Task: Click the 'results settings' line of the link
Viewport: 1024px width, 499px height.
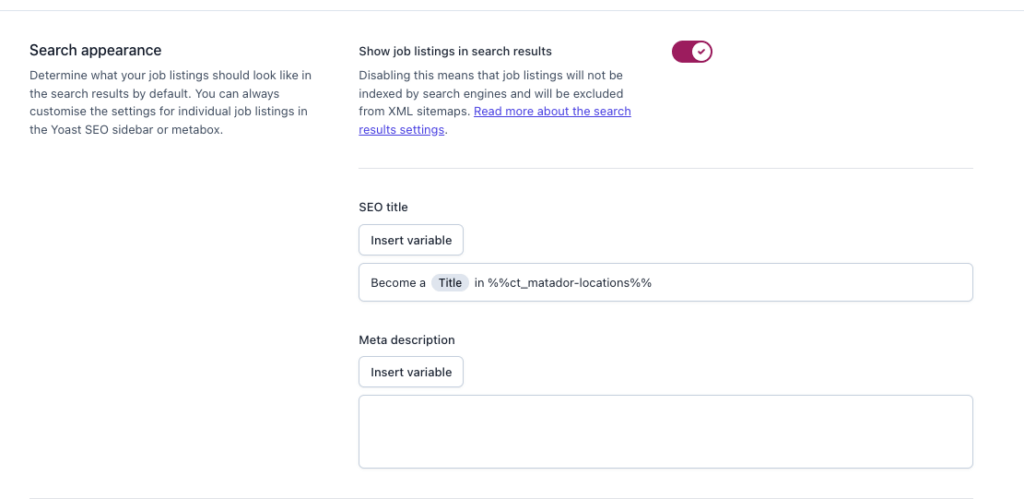Action: pos(401,130)
